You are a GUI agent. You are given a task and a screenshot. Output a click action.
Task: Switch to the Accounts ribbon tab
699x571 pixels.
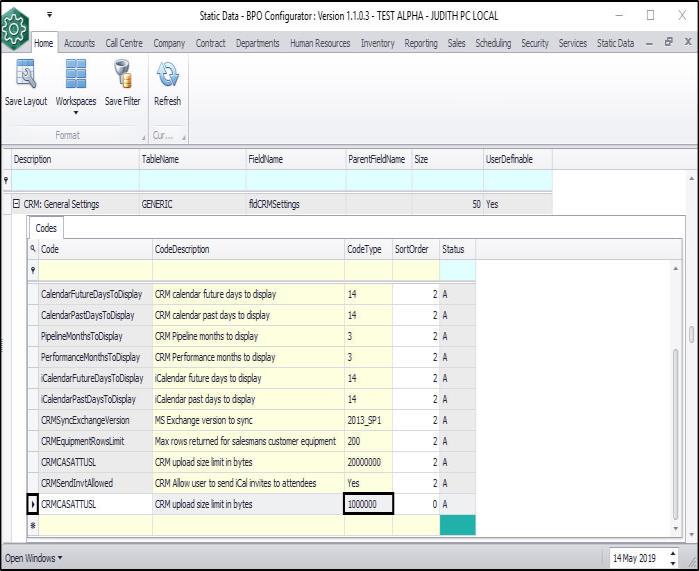tap(80, 43)
